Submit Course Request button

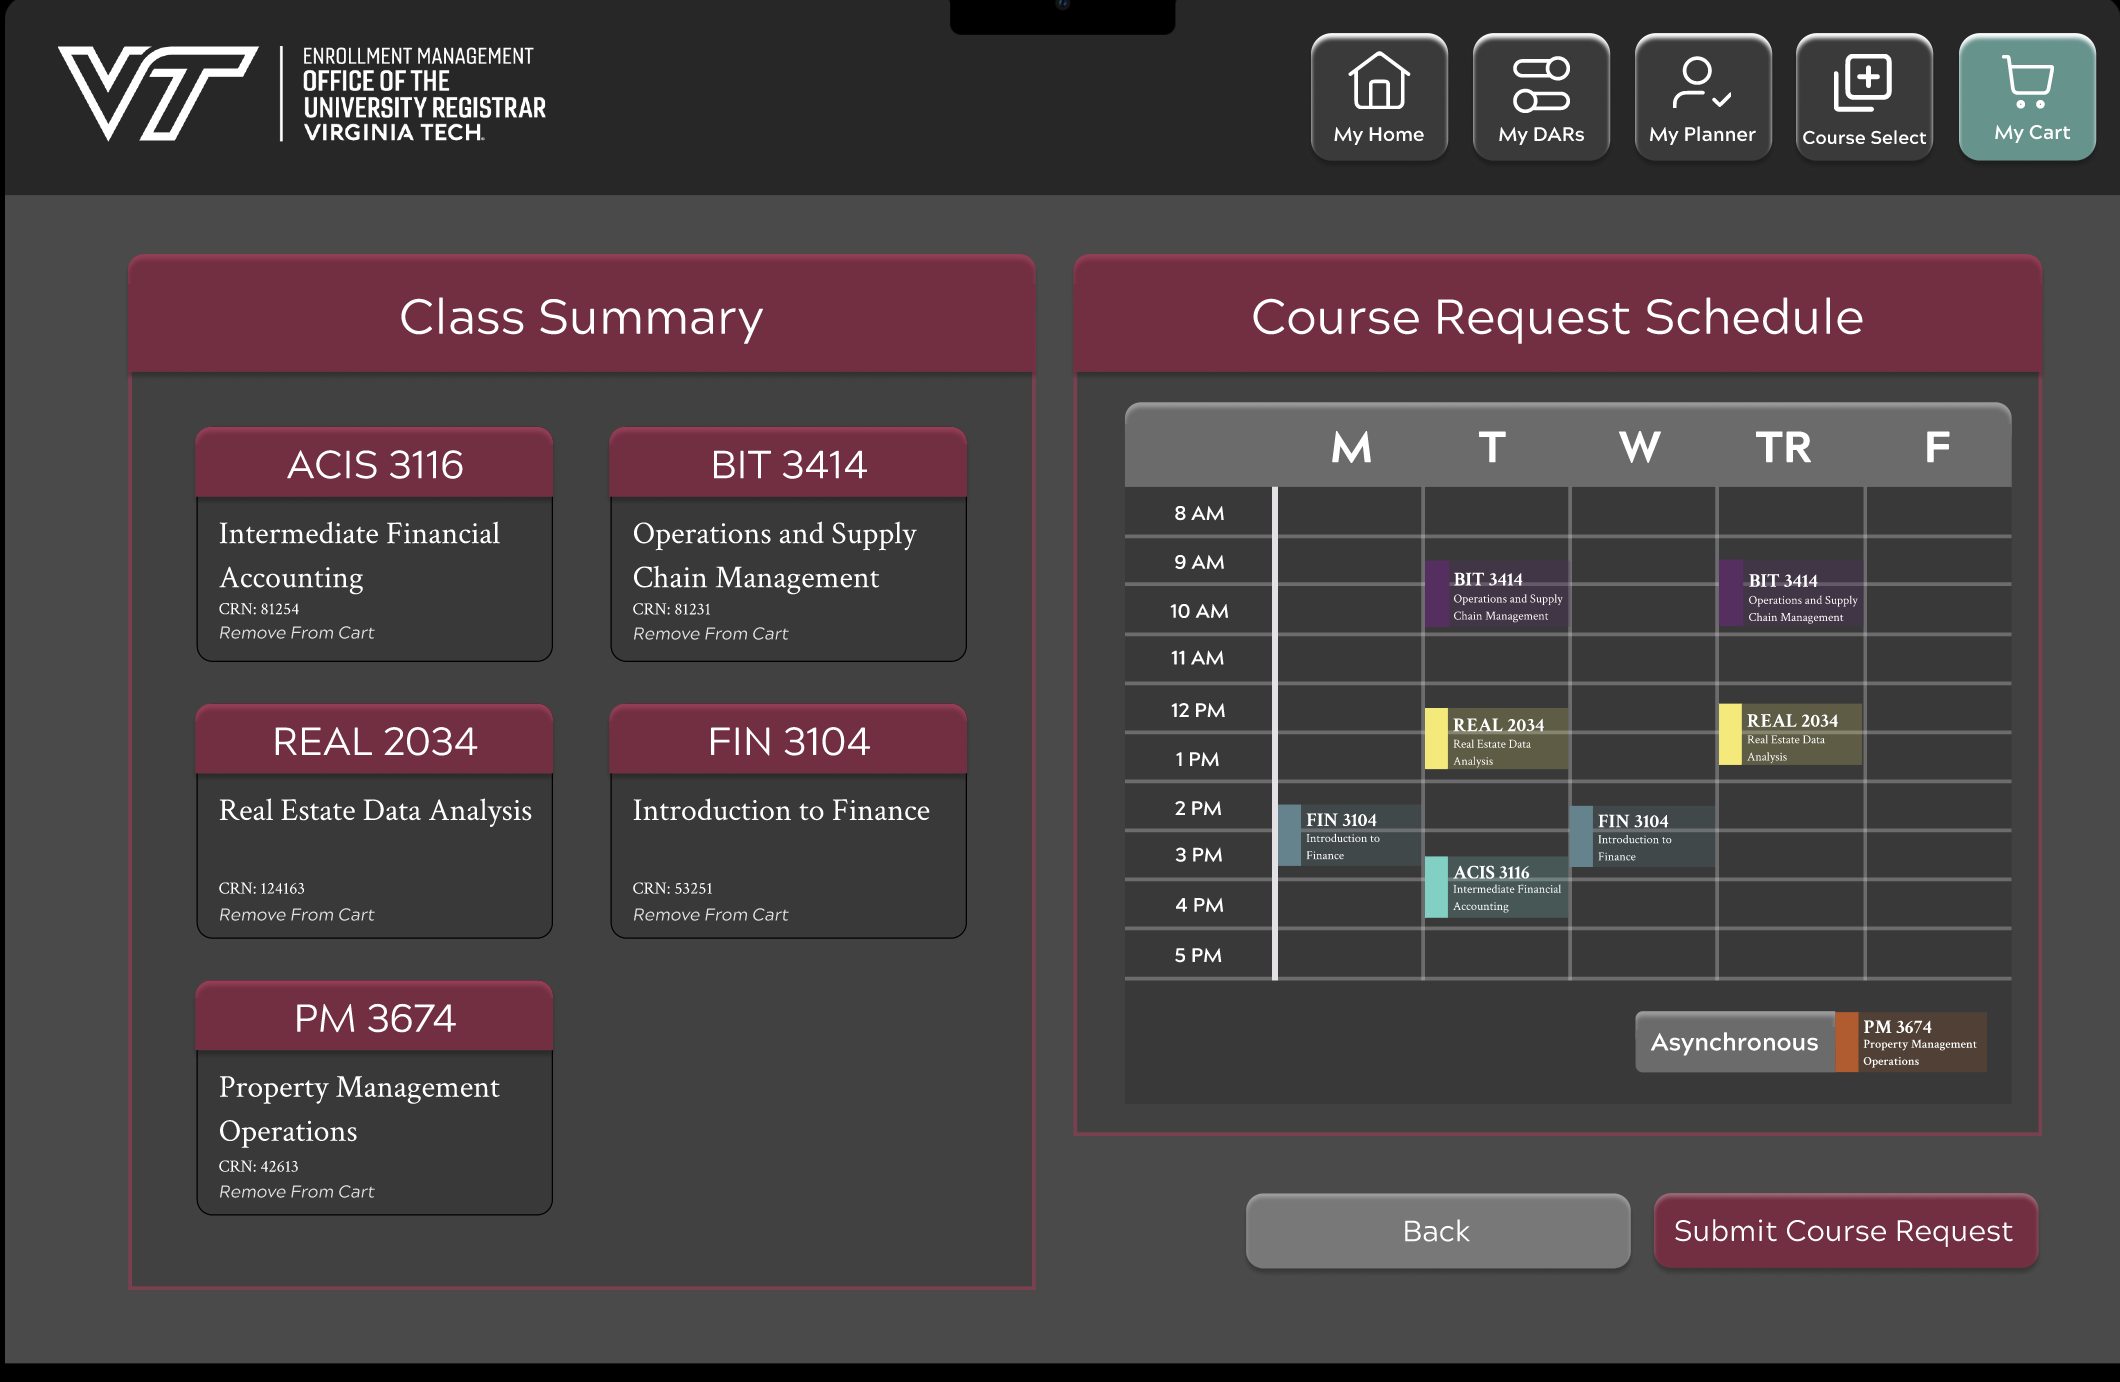[x=1844, y=1231]
